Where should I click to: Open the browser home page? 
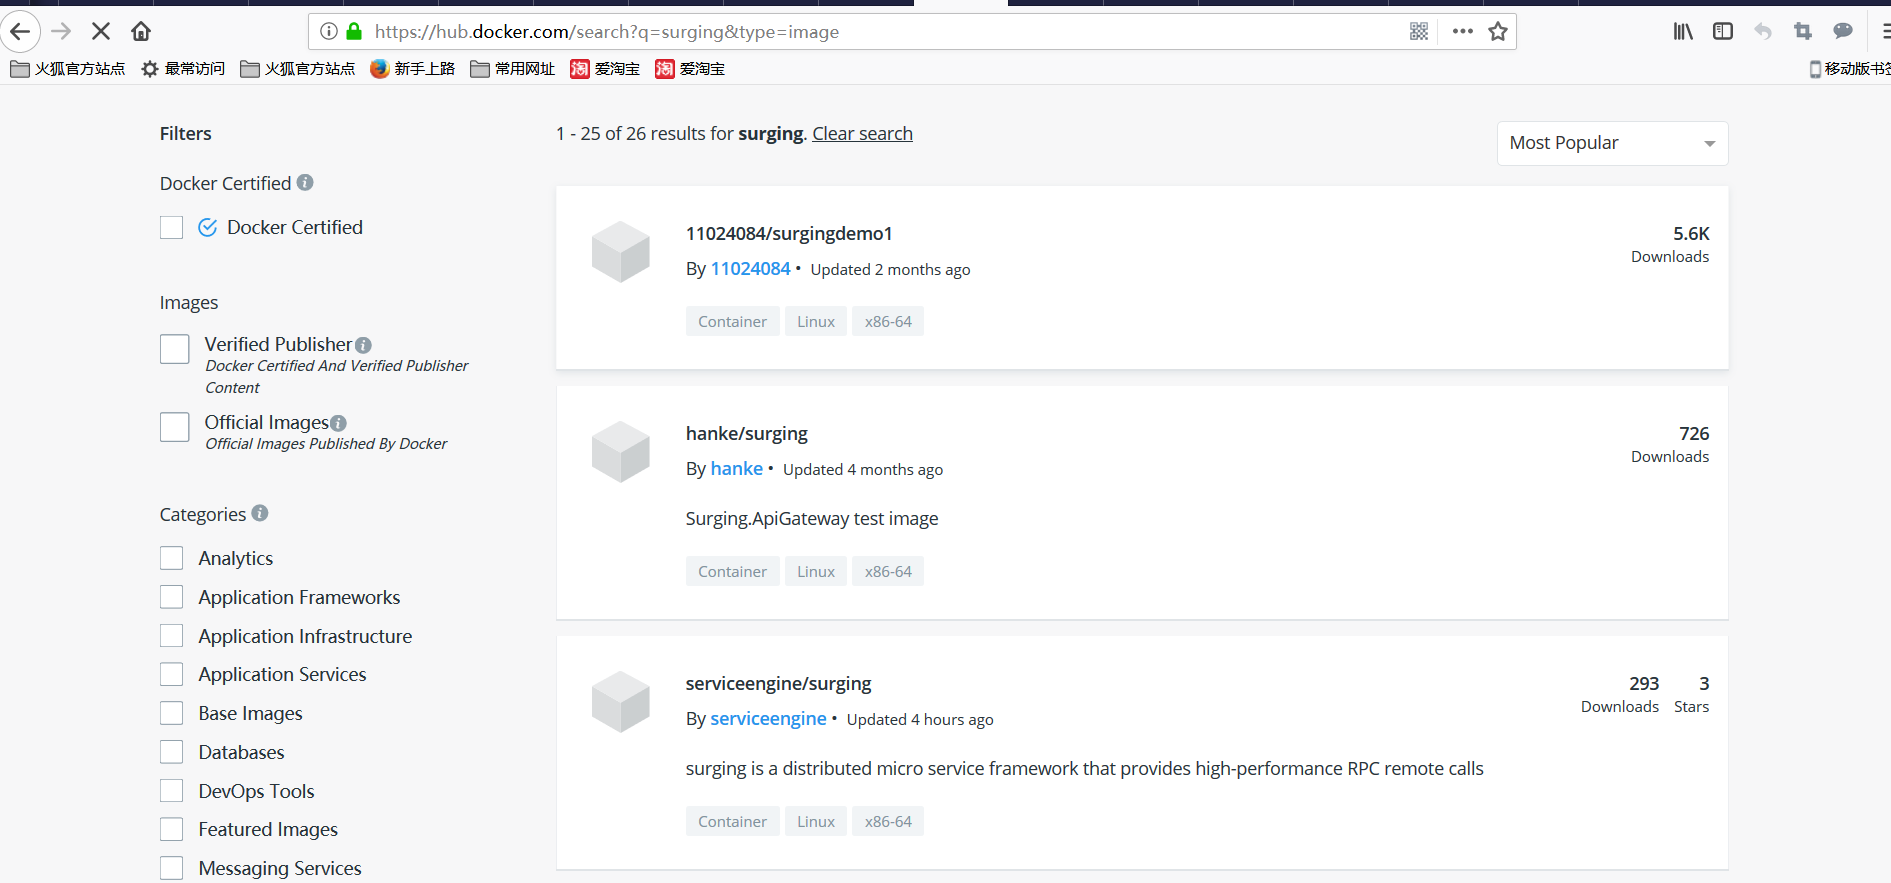click(141, 32)
